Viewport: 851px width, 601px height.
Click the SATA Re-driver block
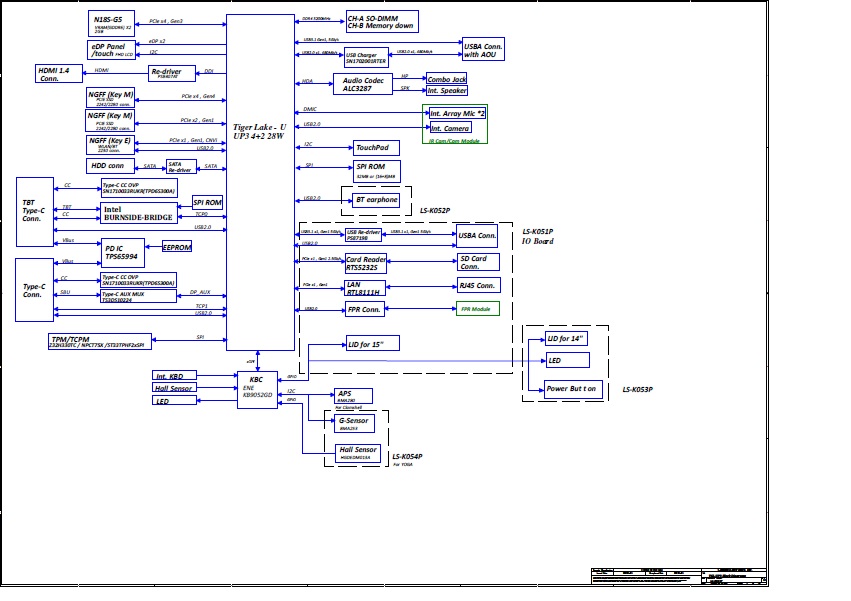tap(181, 167)
